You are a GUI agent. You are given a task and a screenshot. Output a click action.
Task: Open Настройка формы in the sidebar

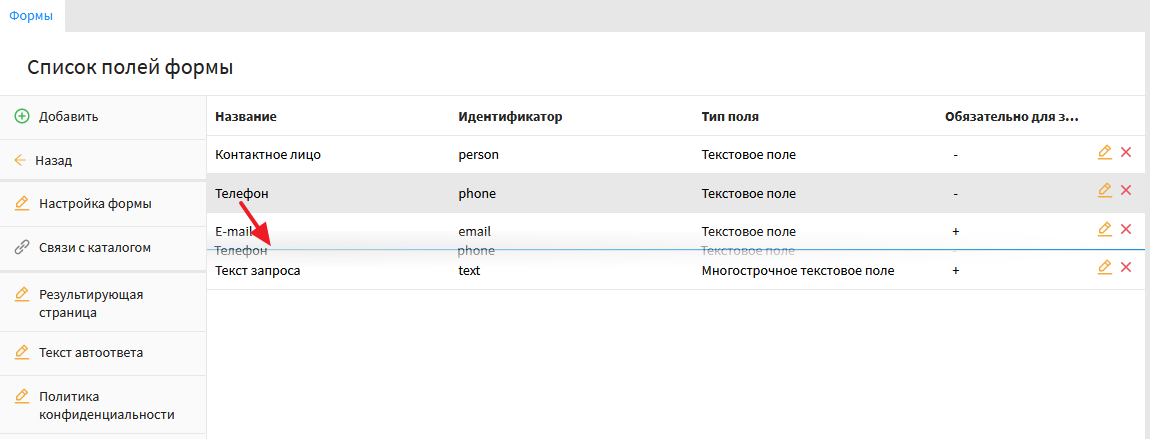click(x=95, y=204)
